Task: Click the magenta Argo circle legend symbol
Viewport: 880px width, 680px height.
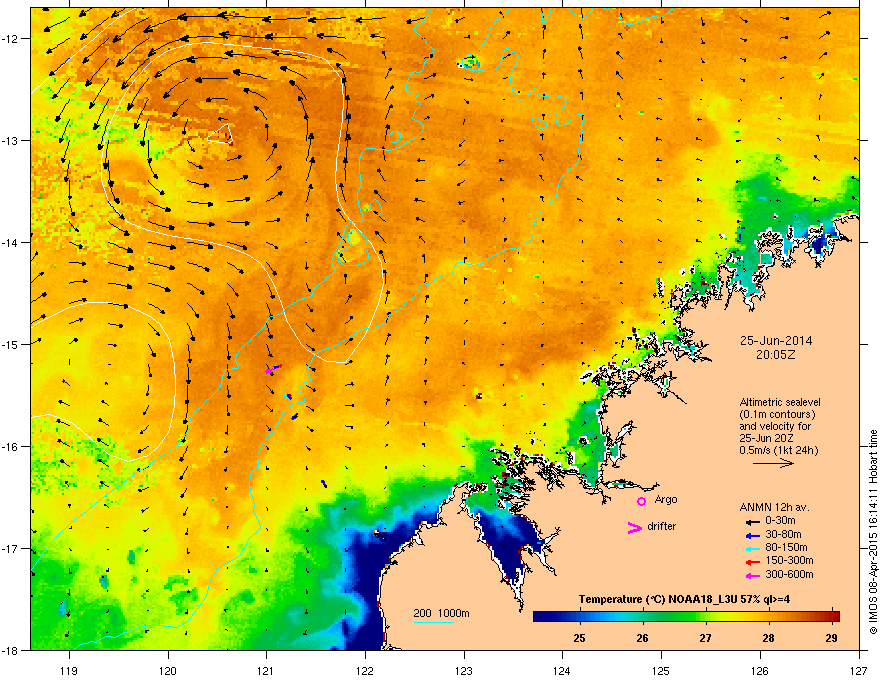Action: pos(641,501)
